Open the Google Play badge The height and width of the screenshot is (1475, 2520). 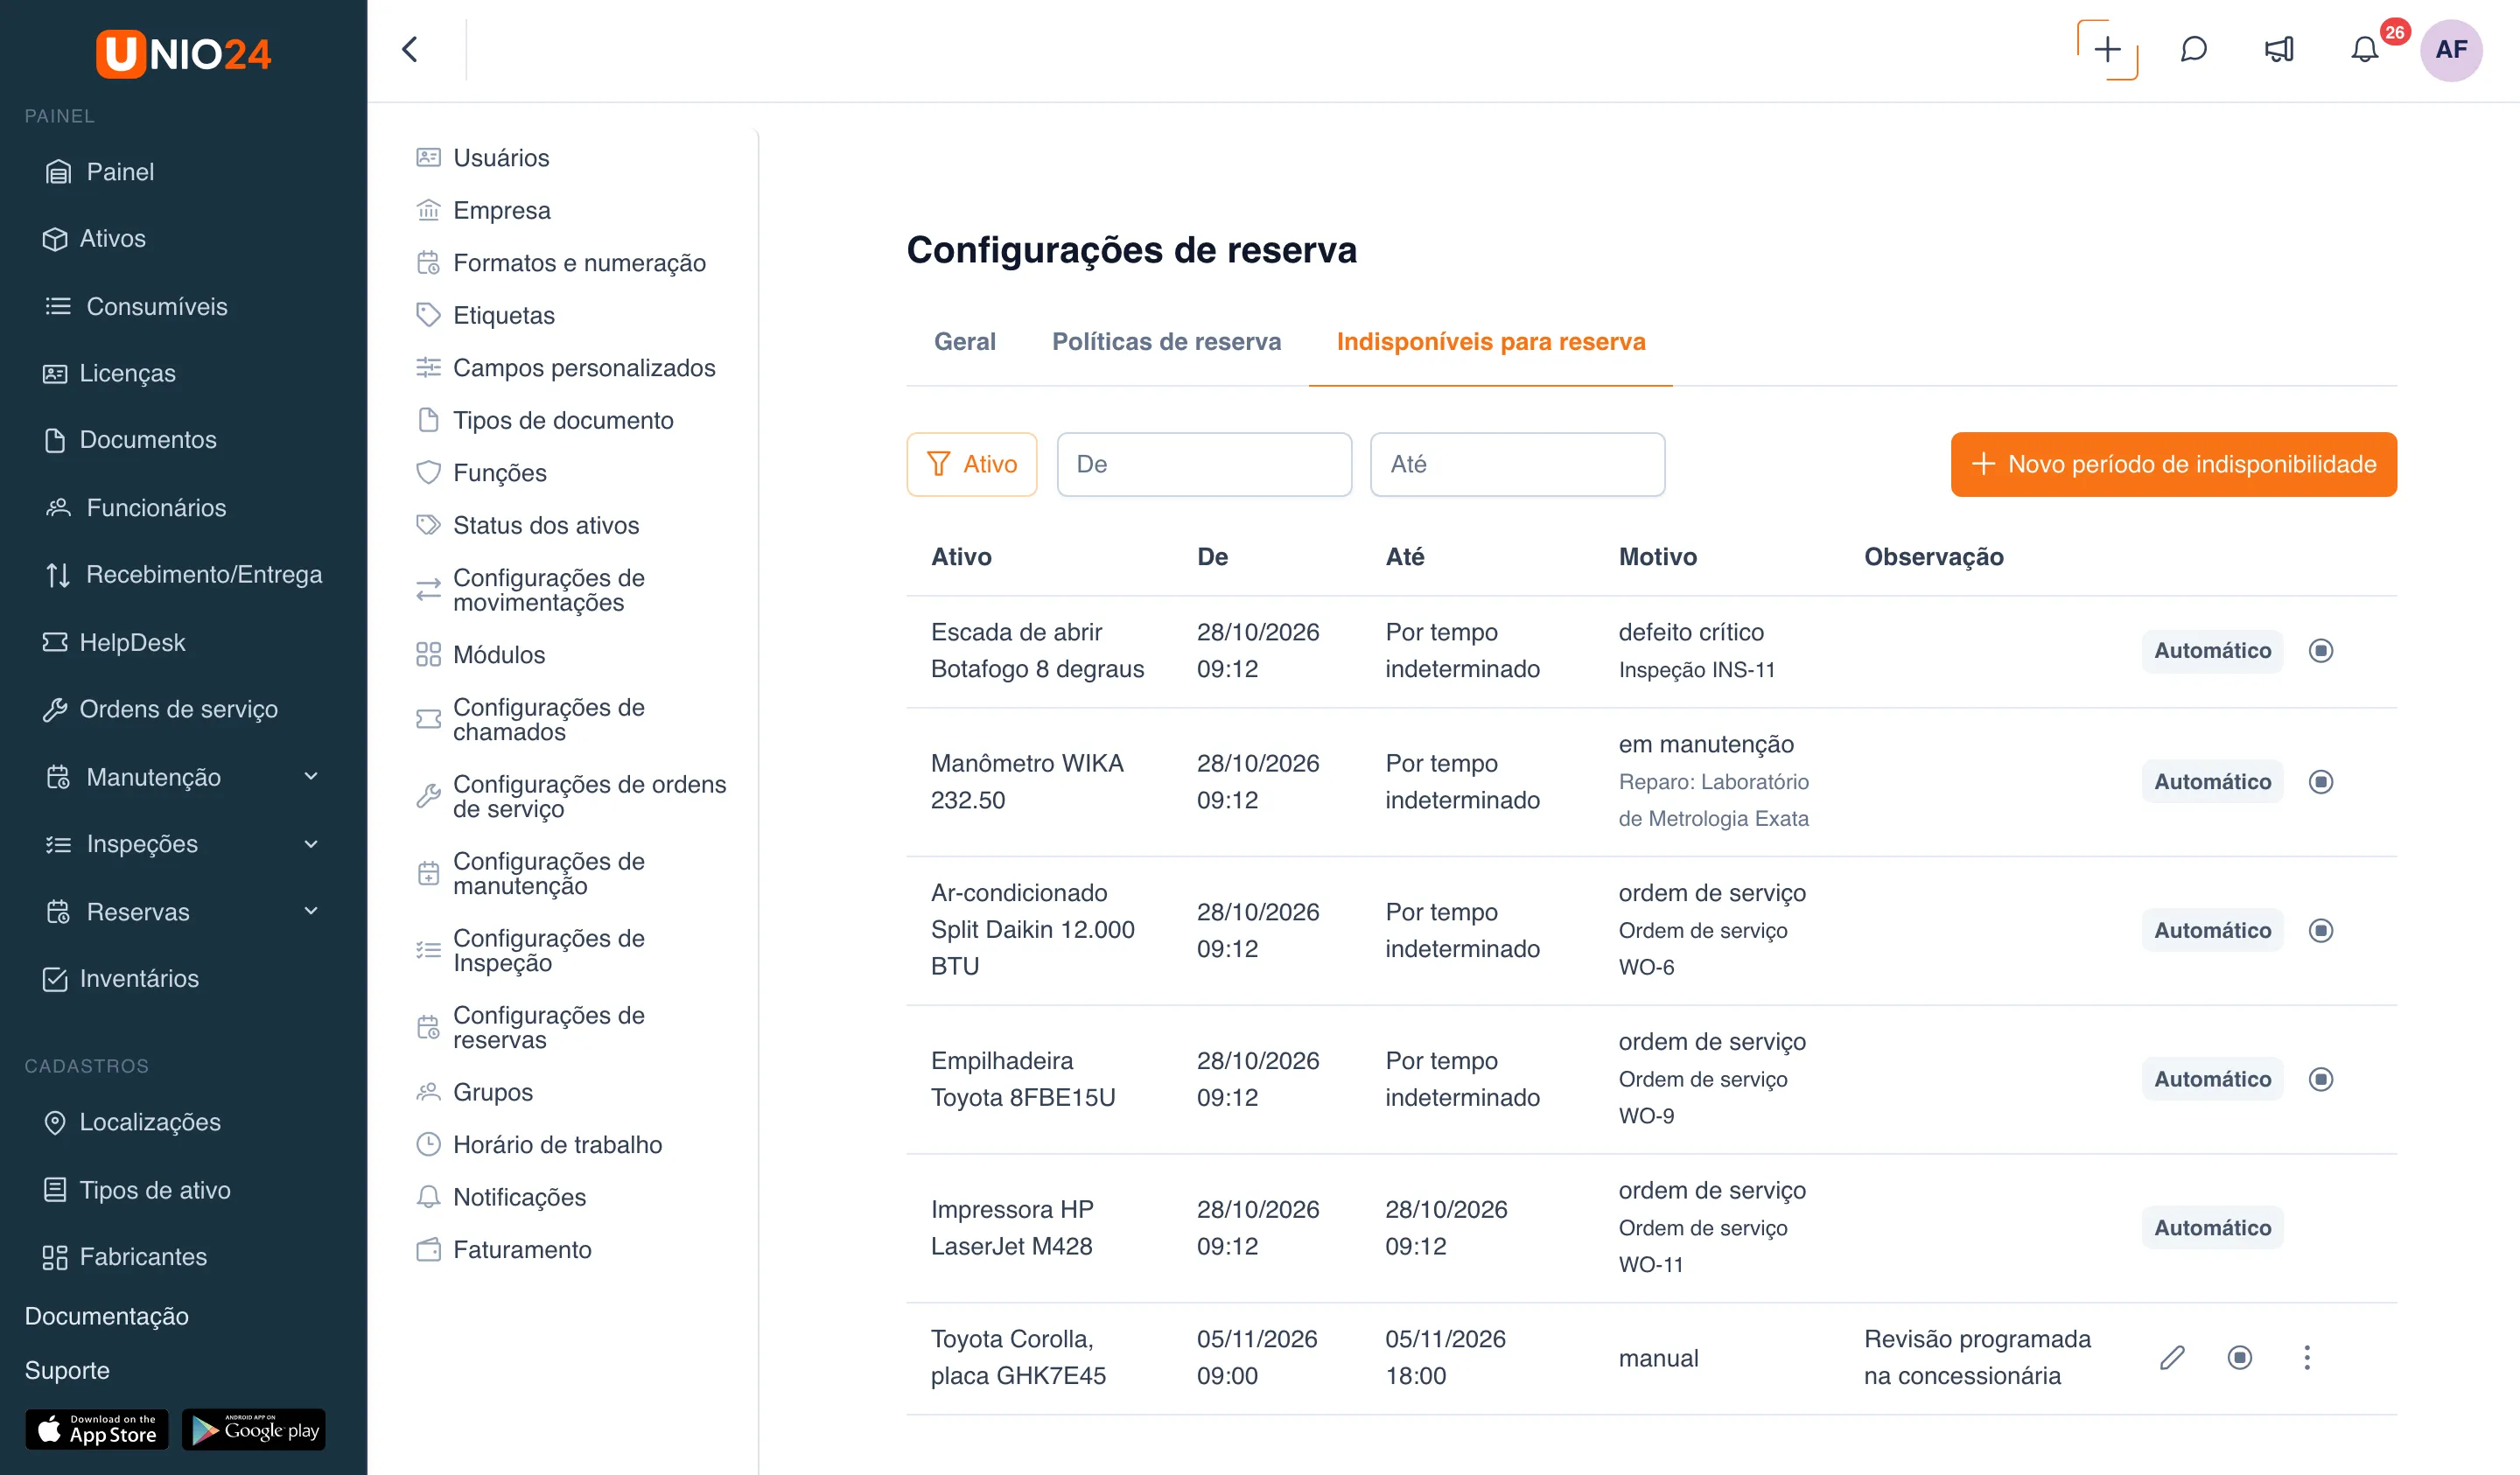254,1430
